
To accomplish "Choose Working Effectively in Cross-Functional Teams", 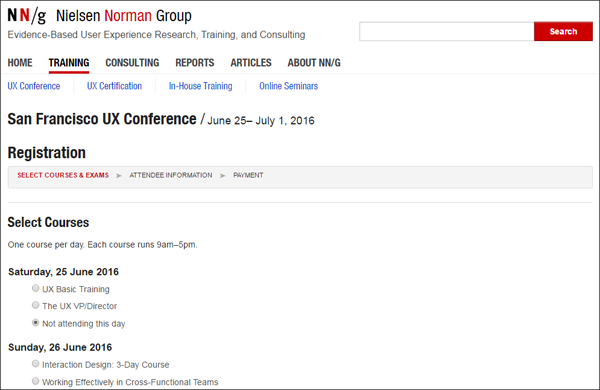I will tap(36, 381).
